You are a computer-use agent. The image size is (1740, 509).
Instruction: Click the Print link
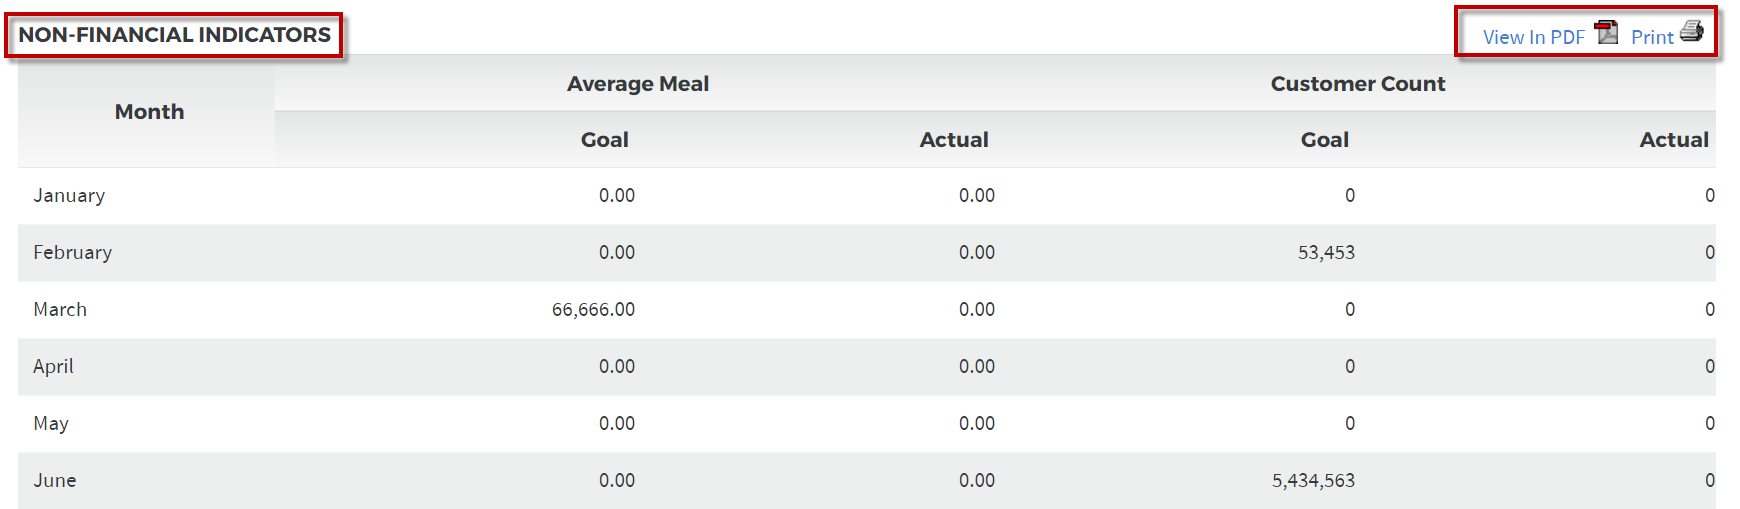click(1652, 37)
